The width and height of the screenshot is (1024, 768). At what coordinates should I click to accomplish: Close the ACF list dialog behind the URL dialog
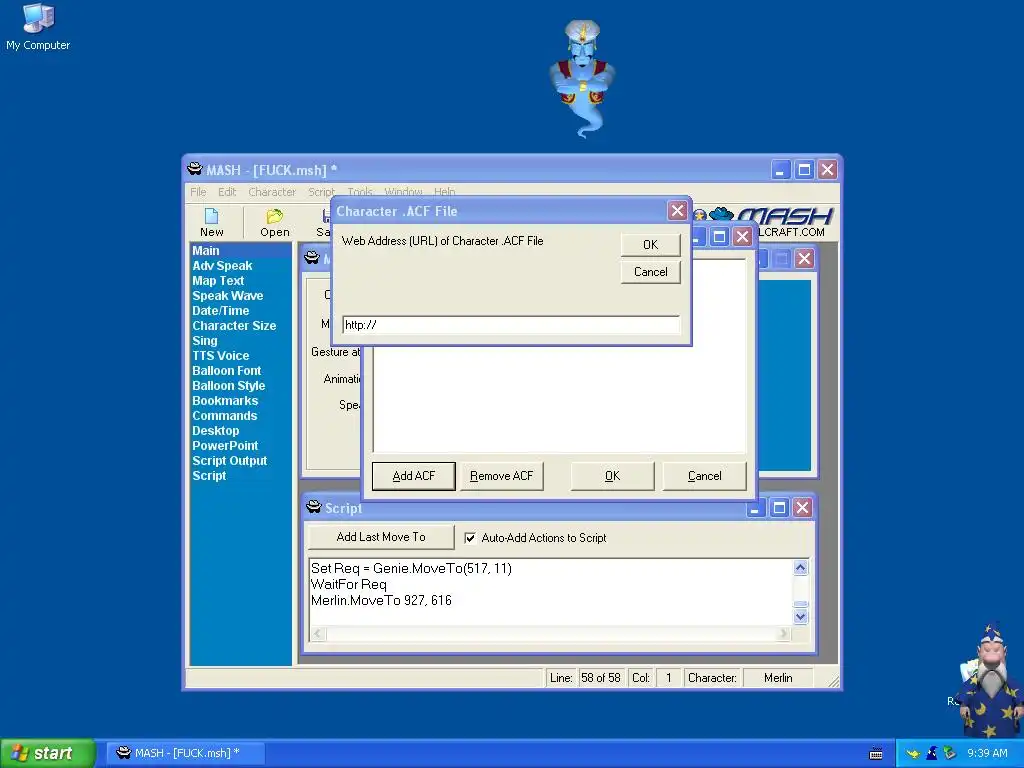coord(743,236)
